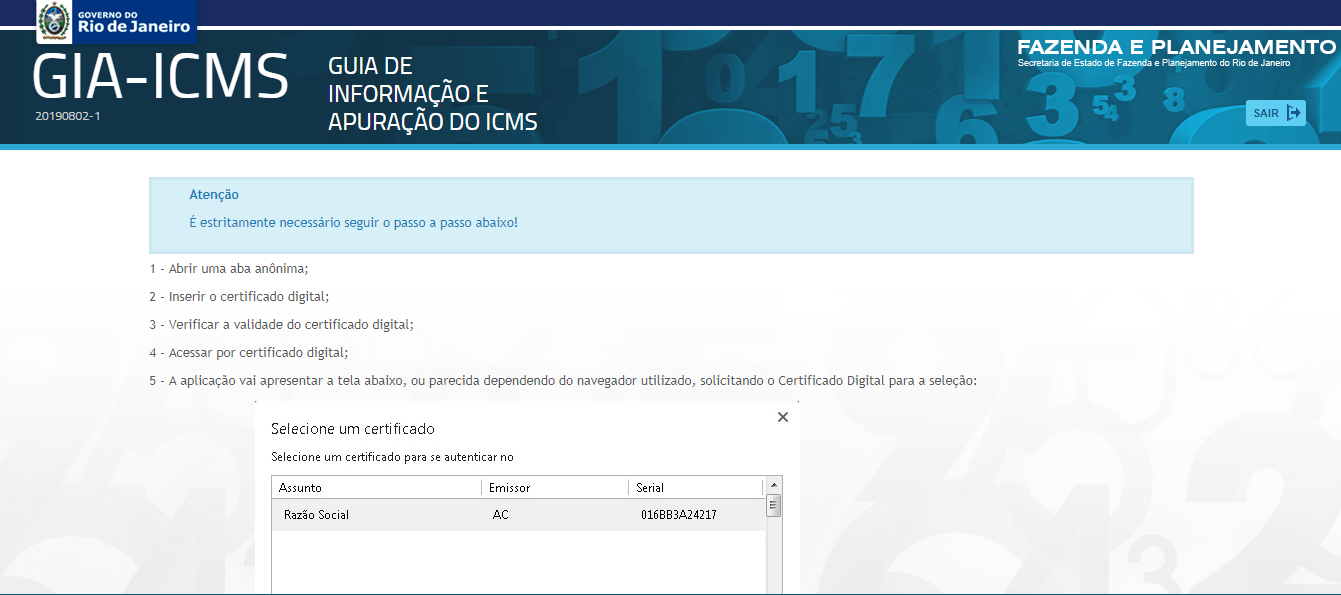The image size is (1341, 595).
Task: Click the Atenção alert heading
Action: (x=214, y=195)
